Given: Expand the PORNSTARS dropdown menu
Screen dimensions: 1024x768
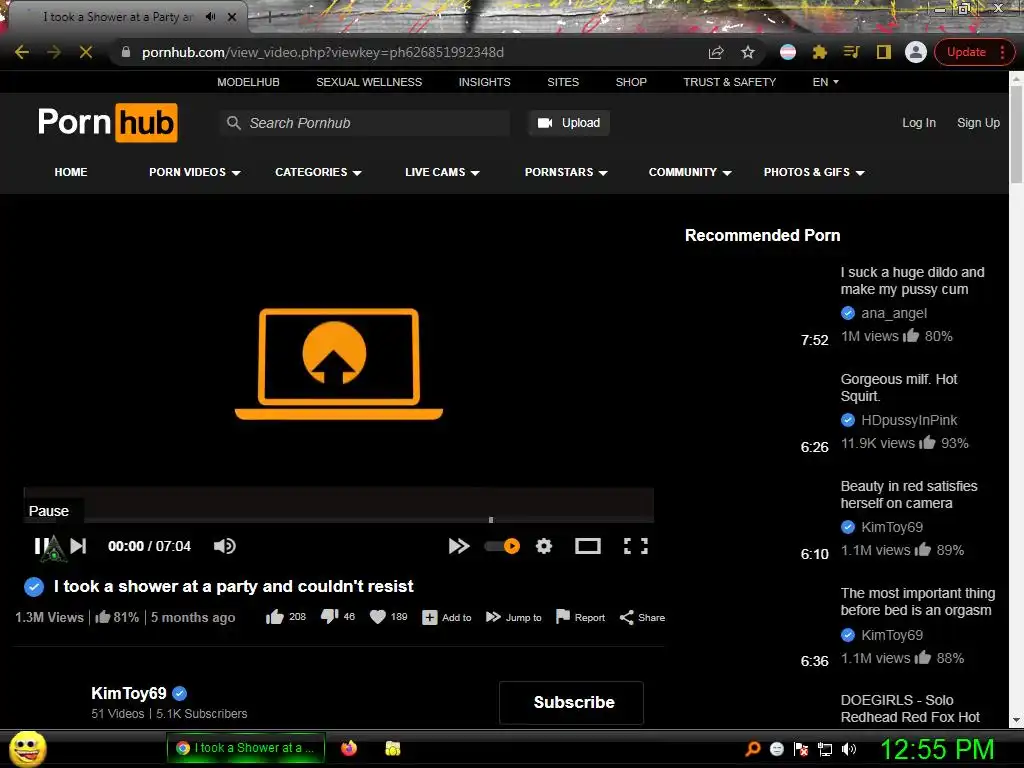Looking at the screenshot, I should click(x=566, y=172).
